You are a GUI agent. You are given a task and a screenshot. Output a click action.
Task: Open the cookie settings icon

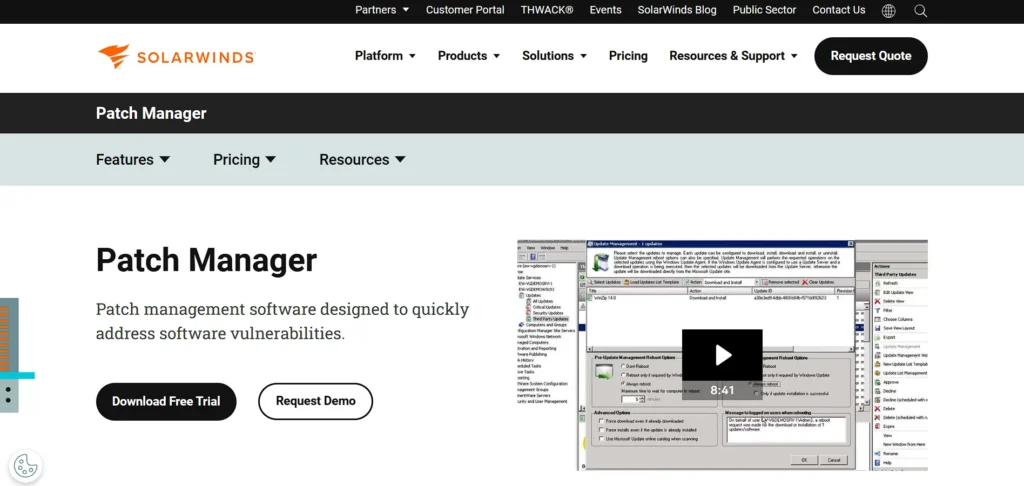pyautogui.click(x=25, y=466)
